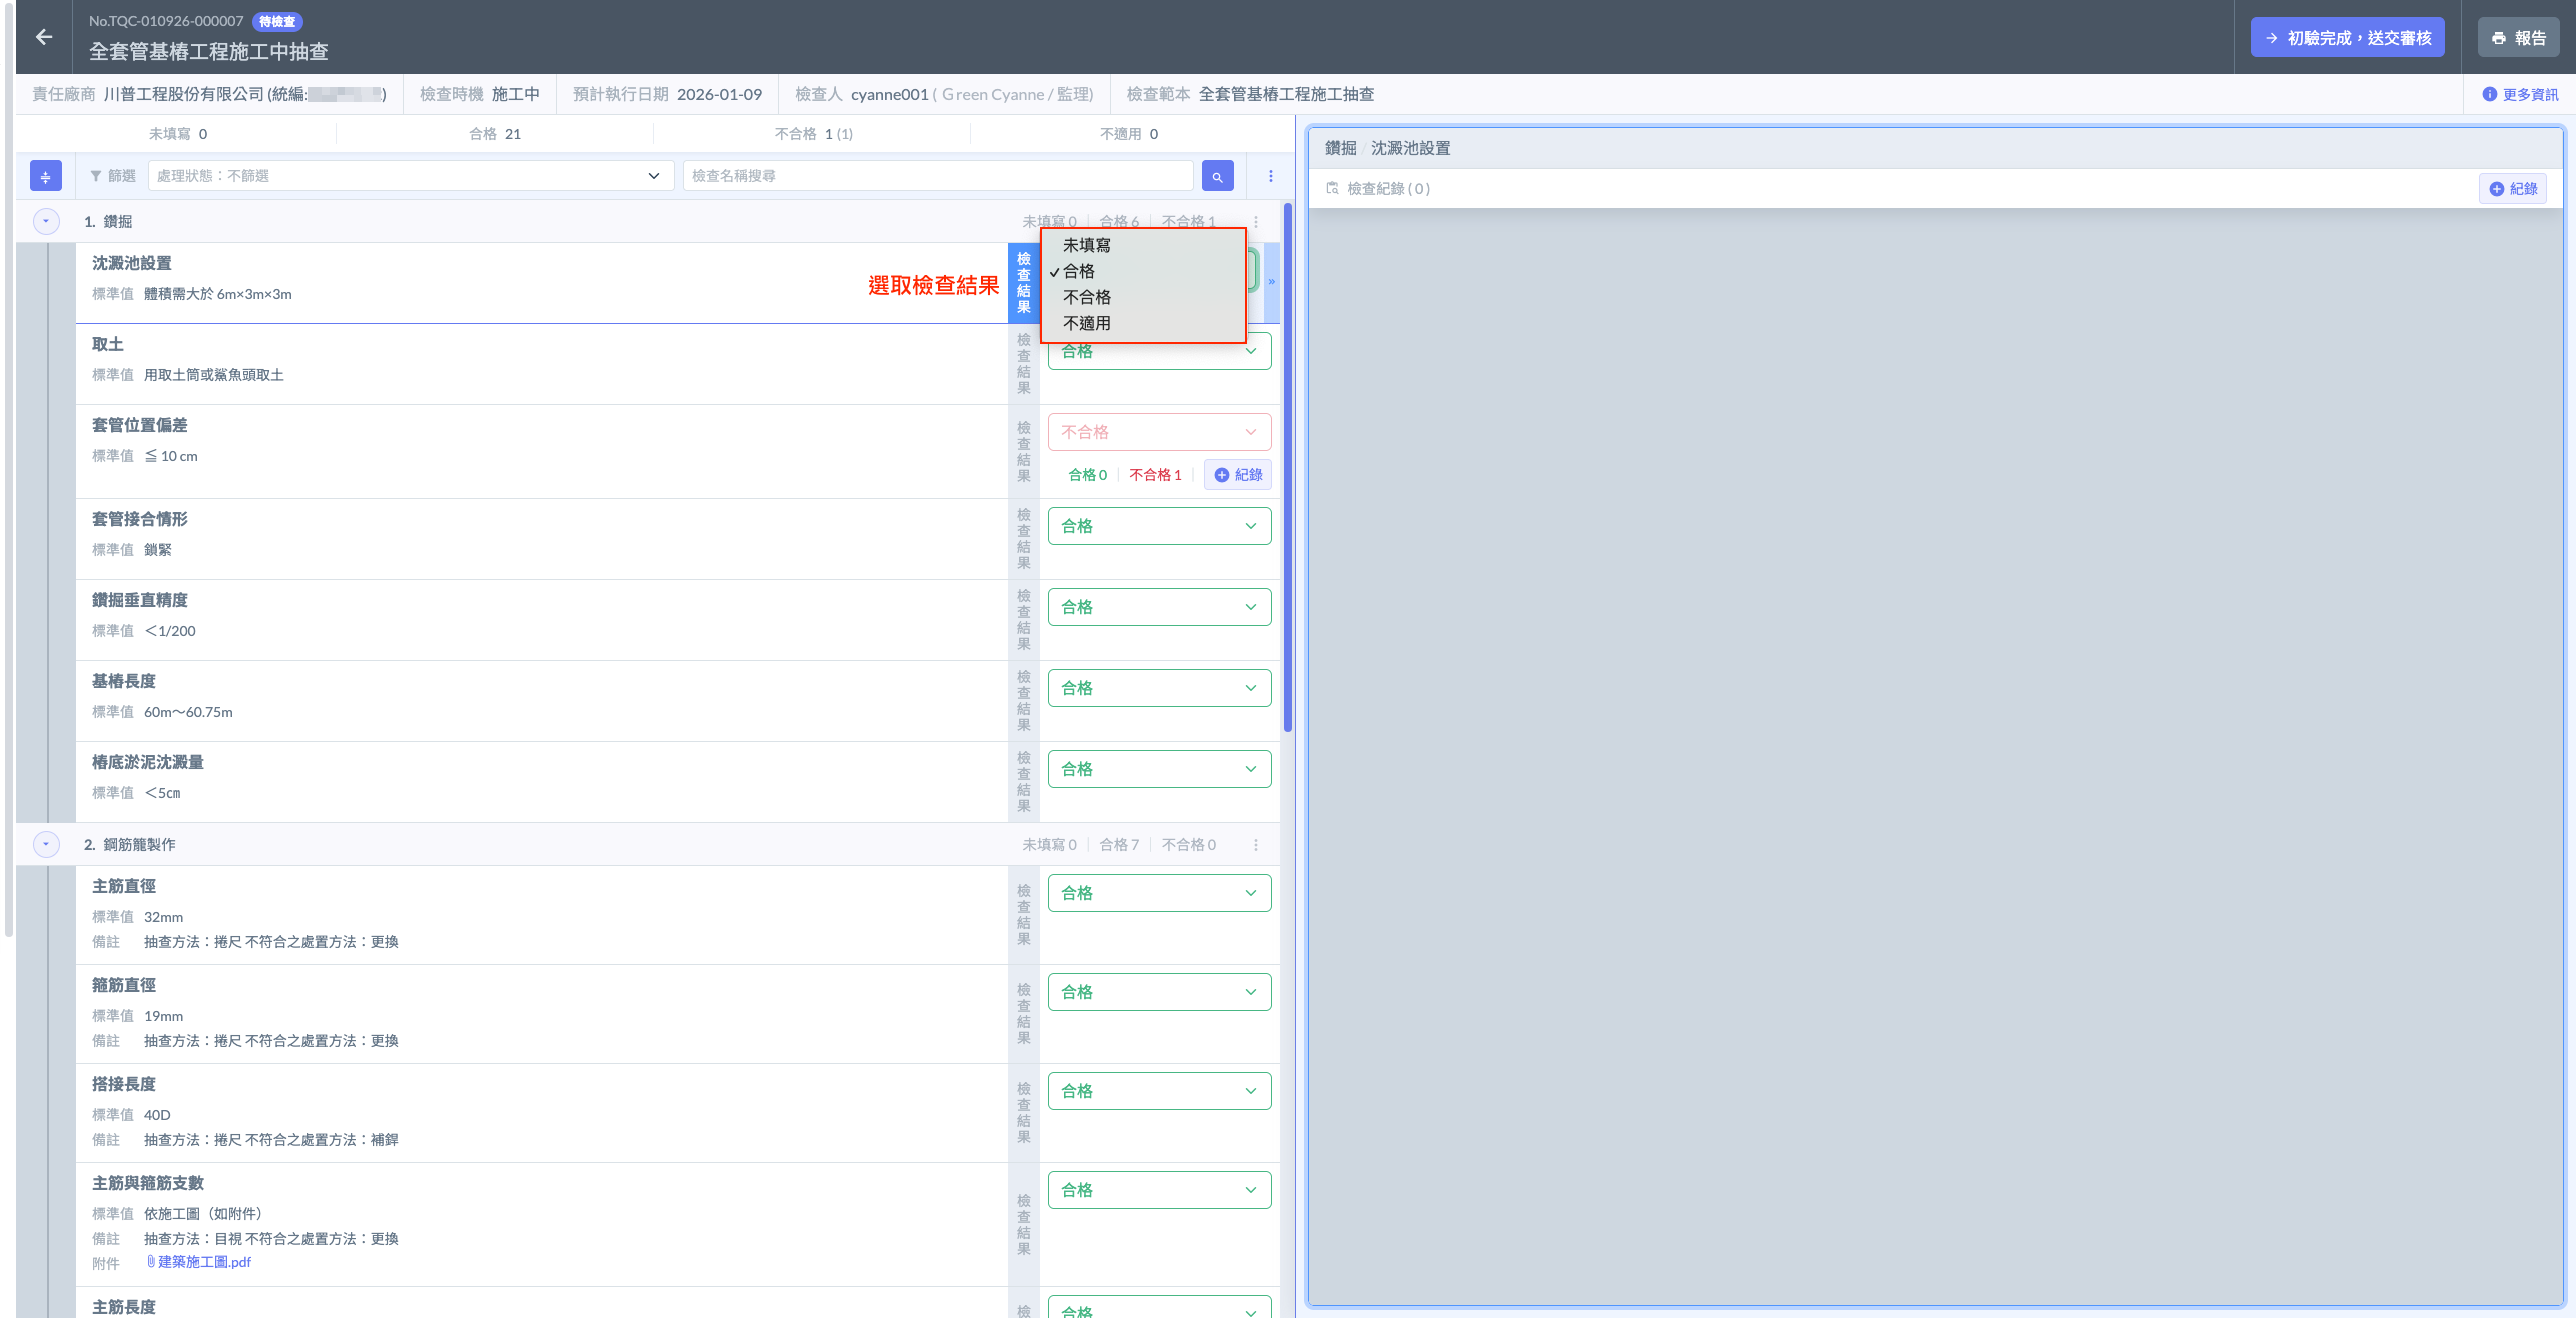Click the blue expand/collapse all icon
The height and width of the screenshot is (1318, 2576).
pyautogui.click(x=46, y=176)
